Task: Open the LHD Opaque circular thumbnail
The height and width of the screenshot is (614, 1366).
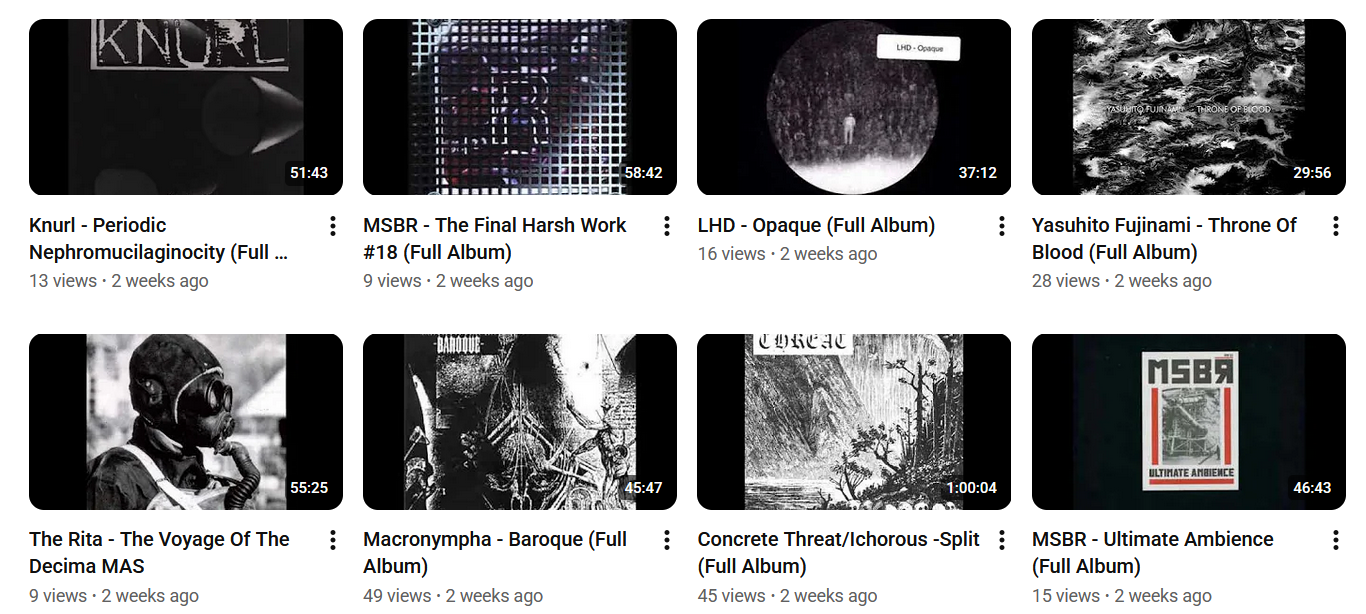Action: click(x=854, y=107)
